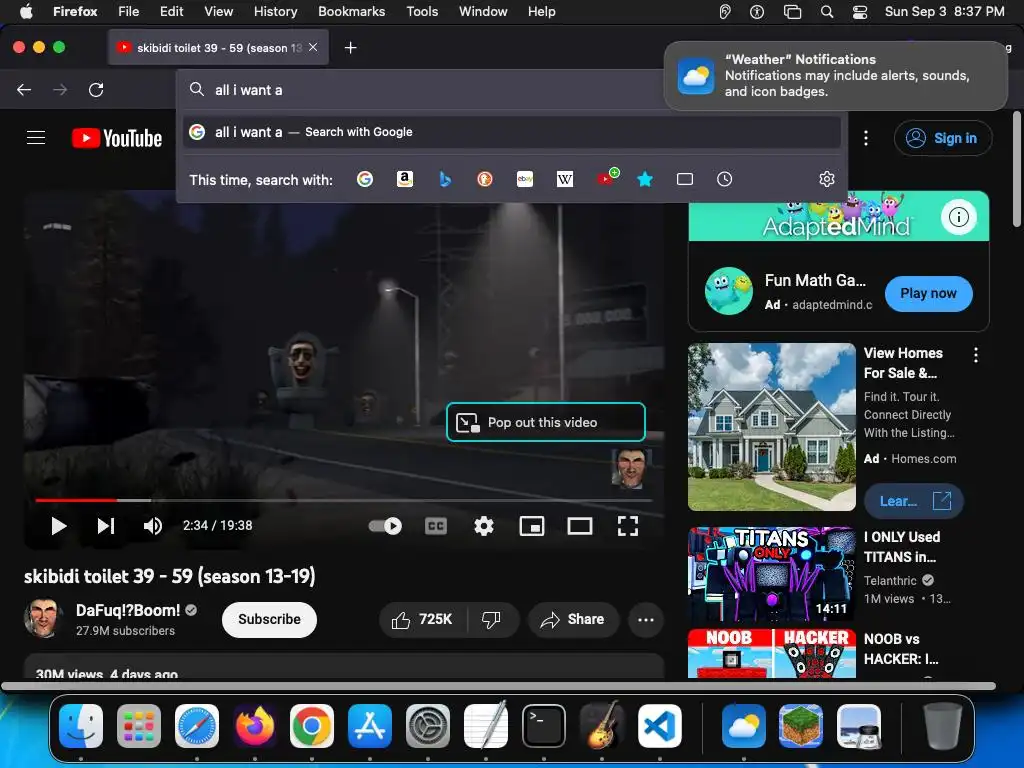Toggle closed captions CC button

point(436,526)
